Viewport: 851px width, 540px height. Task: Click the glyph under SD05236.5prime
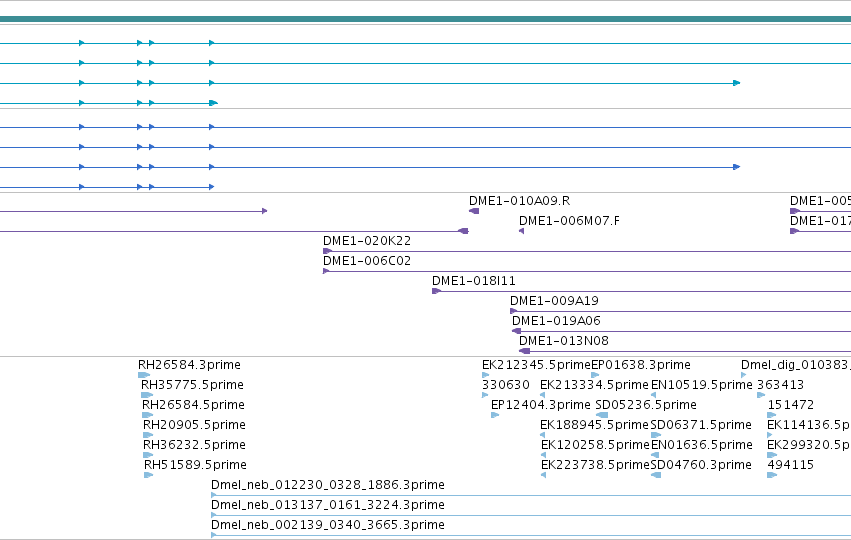pos(602,415)
